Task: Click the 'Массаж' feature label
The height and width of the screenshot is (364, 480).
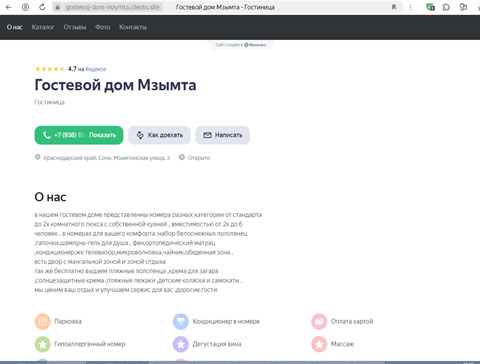Action: point(342,344)
